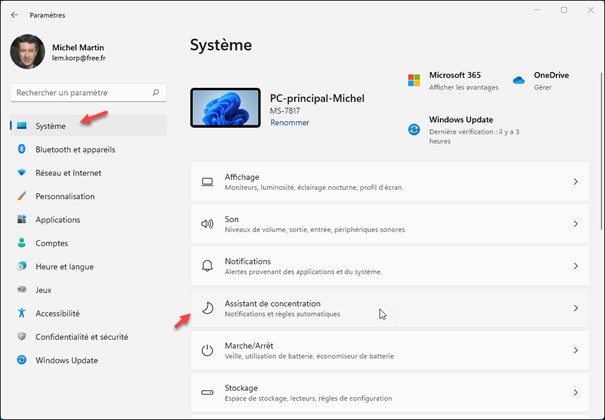Expand Marche/Arrêt chevron arrow

click(x=575, y=350)
